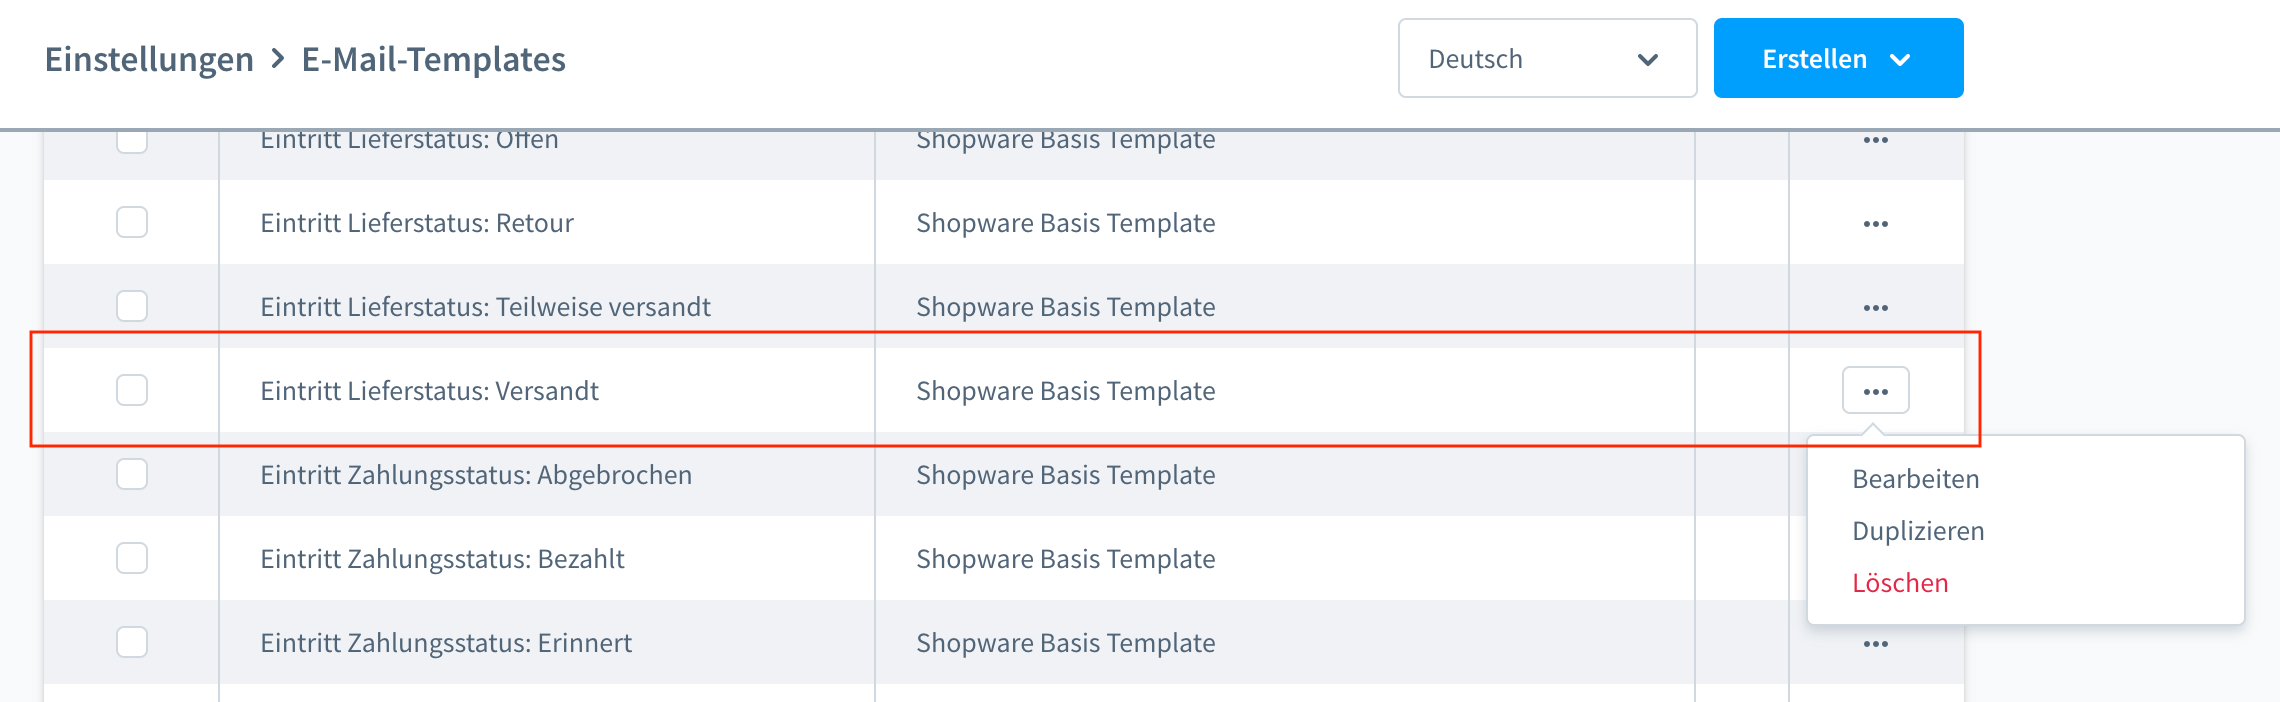Tick checkbox for Zahlungsstatus: Abgebrochen
This screenshot has height=702, width=2280.
pyautogui.click(x=132, y=474)
